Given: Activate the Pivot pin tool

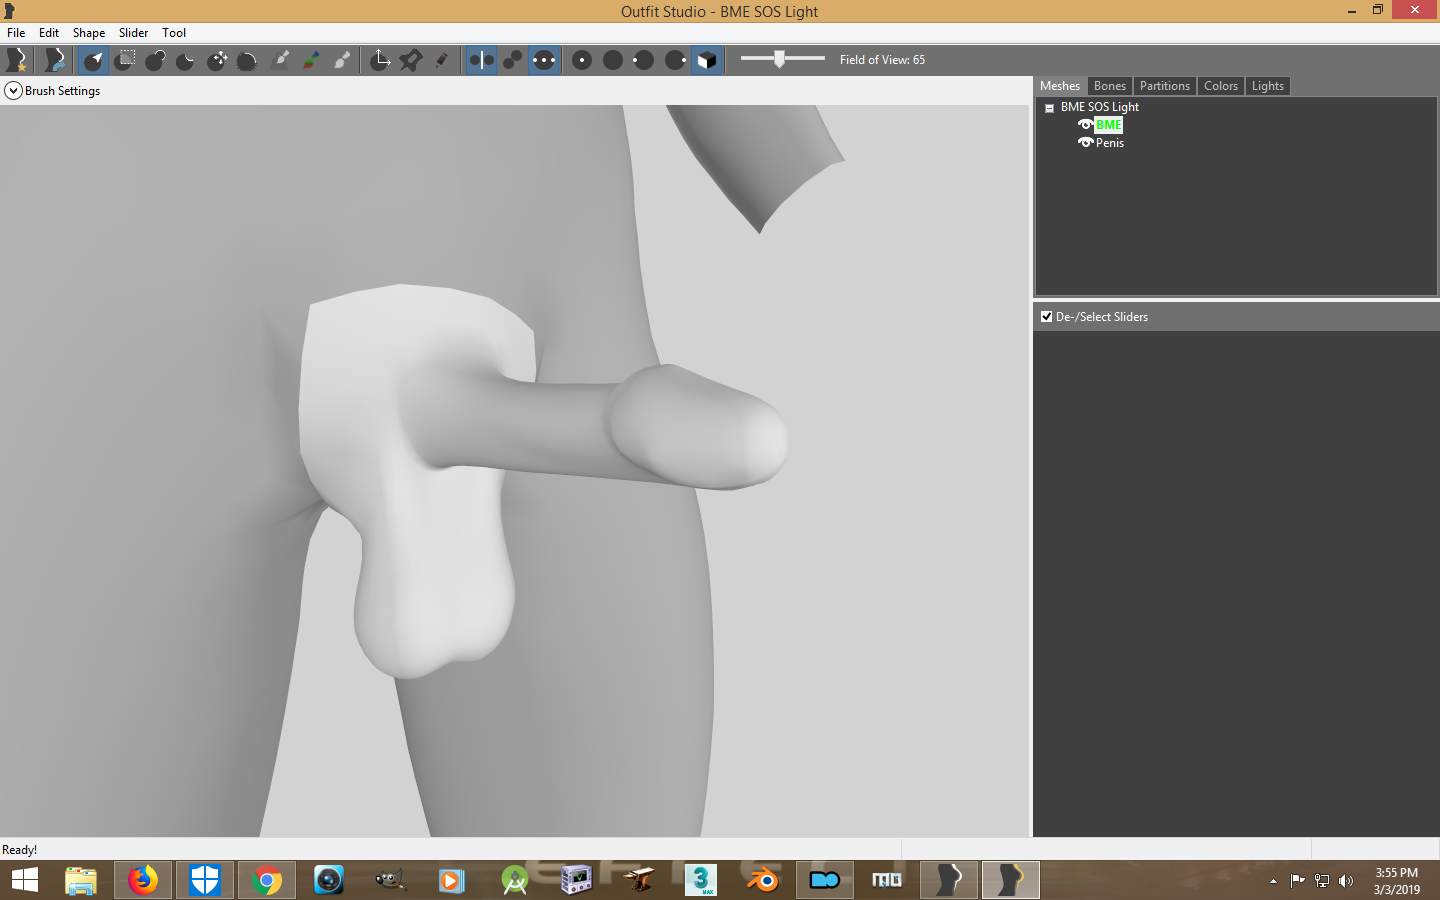Looking at the screenshot, I should pos(411,60).
